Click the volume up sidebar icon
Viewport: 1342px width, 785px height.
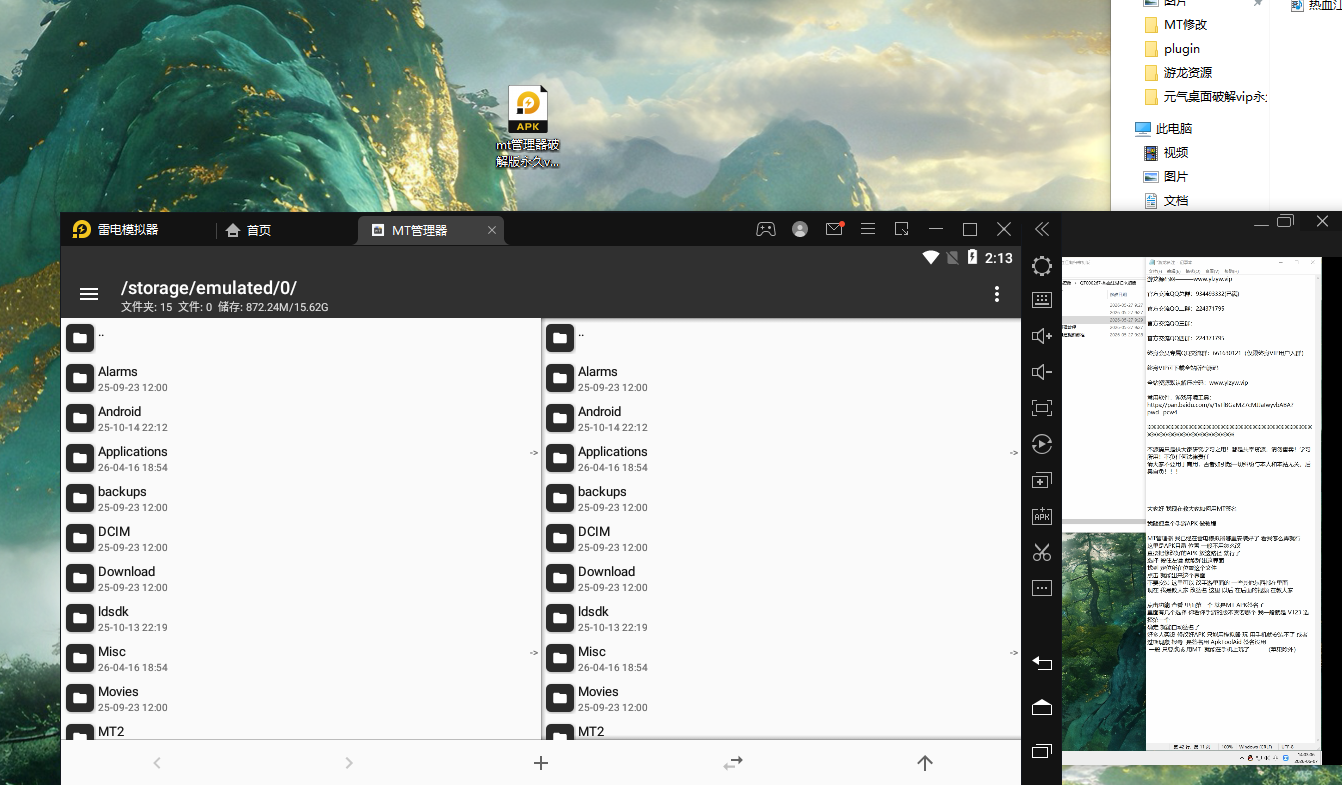point(1042,336)
